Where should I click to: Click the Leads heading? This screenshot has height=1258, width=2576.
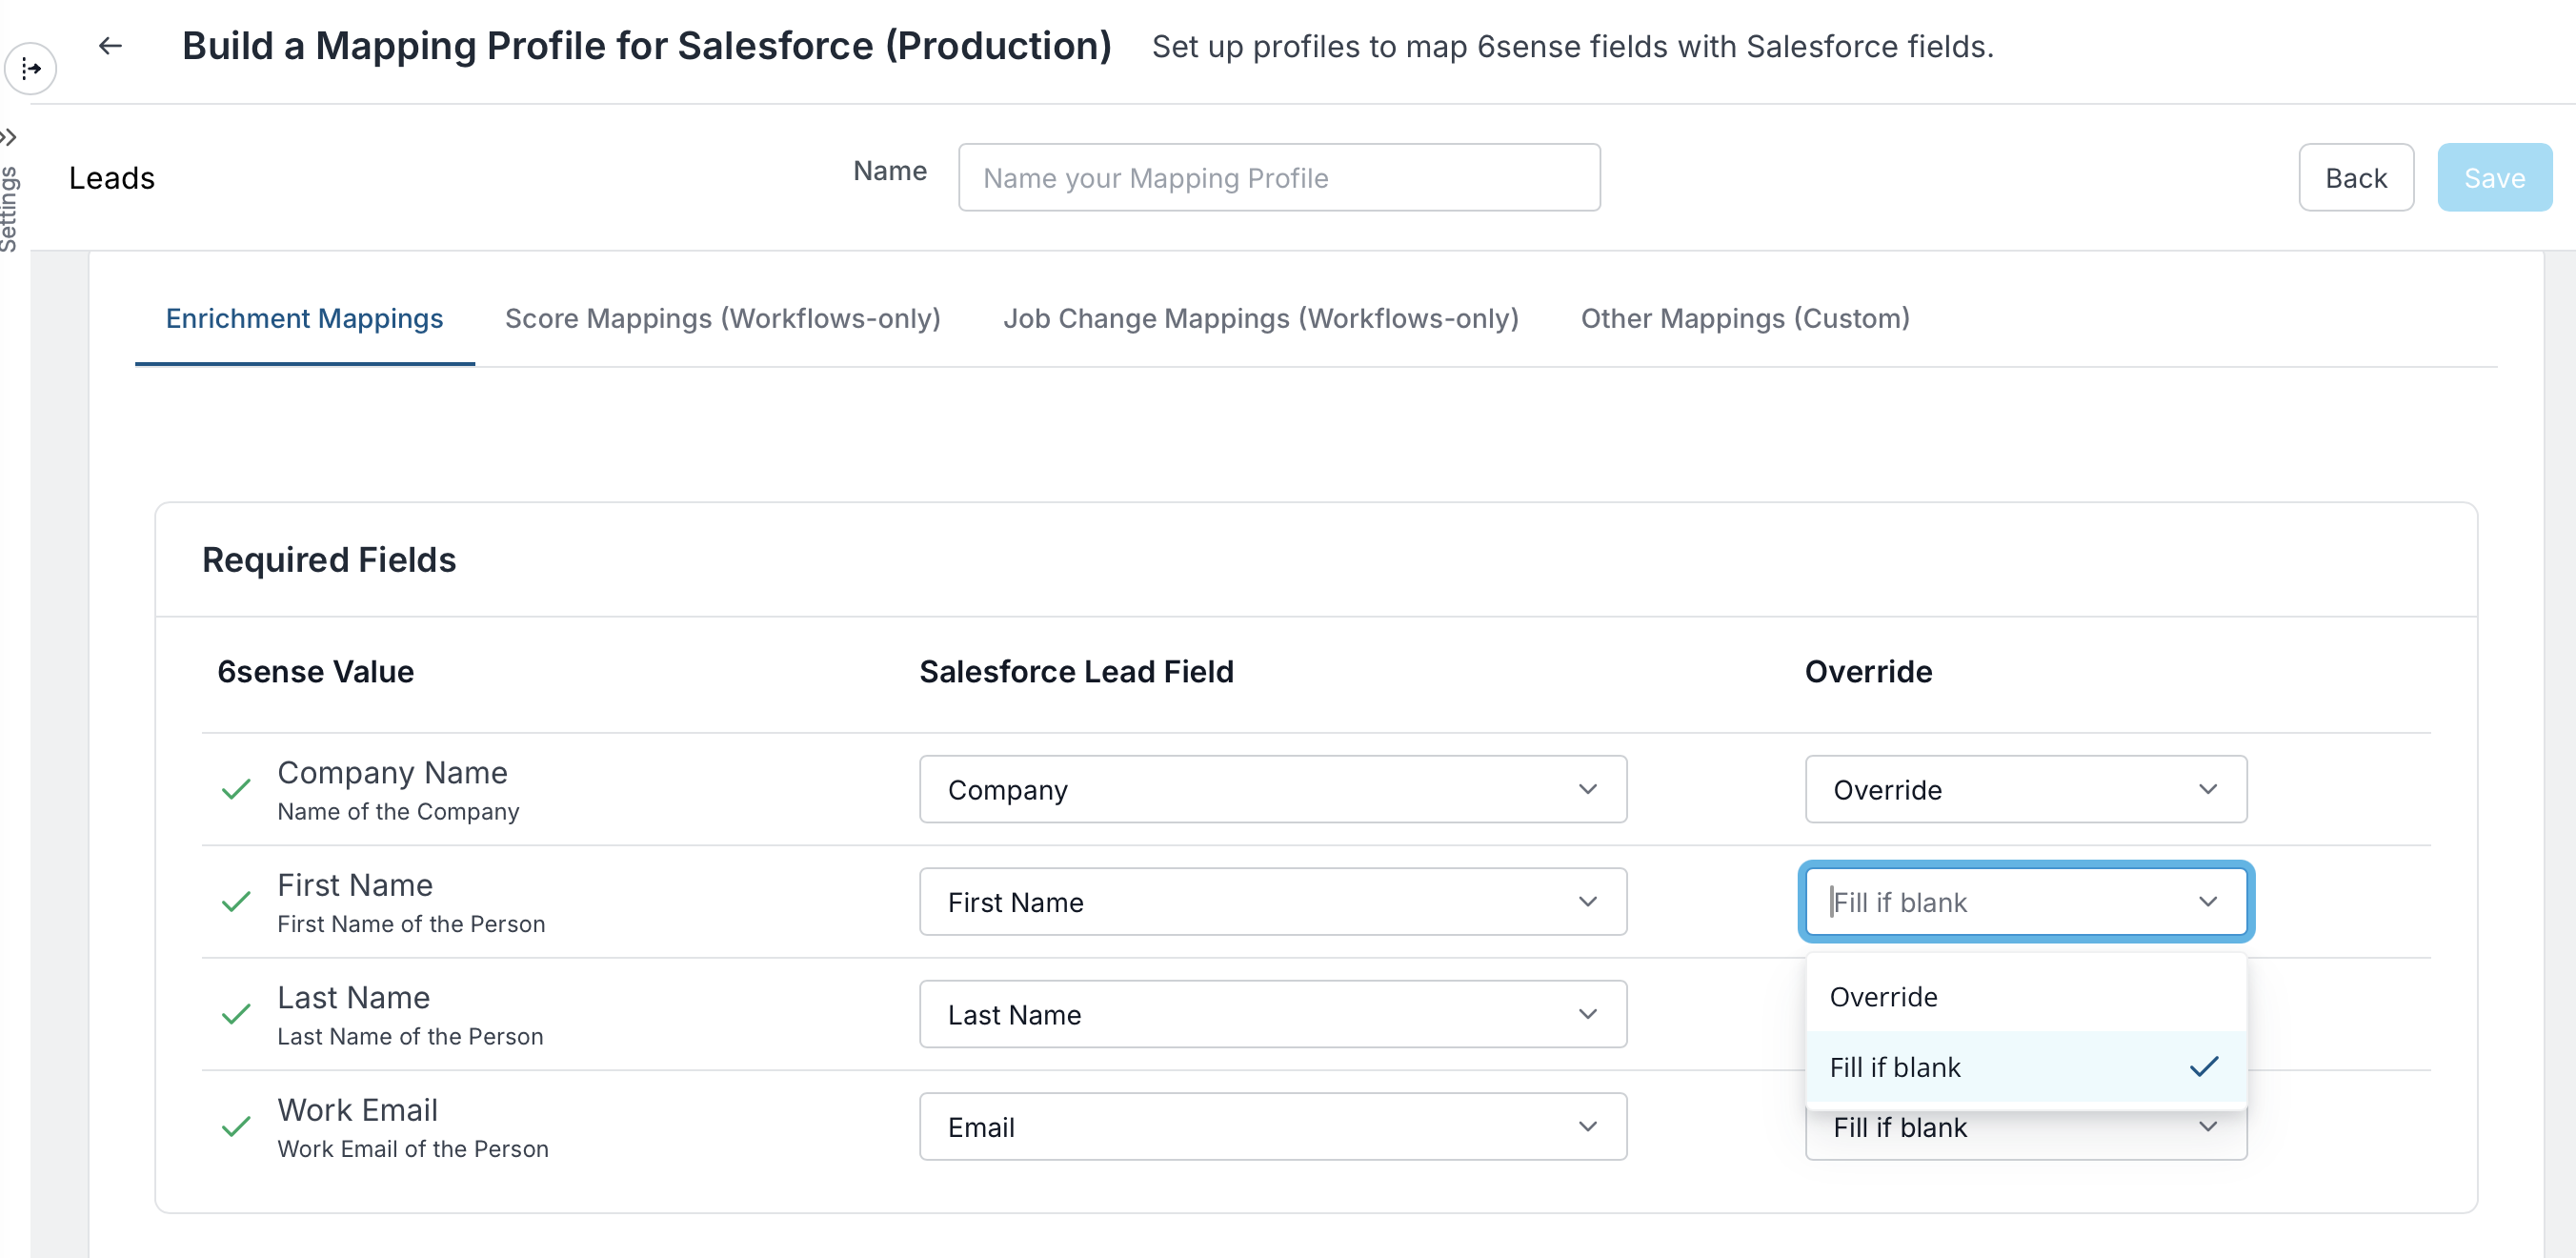[112, 178]
